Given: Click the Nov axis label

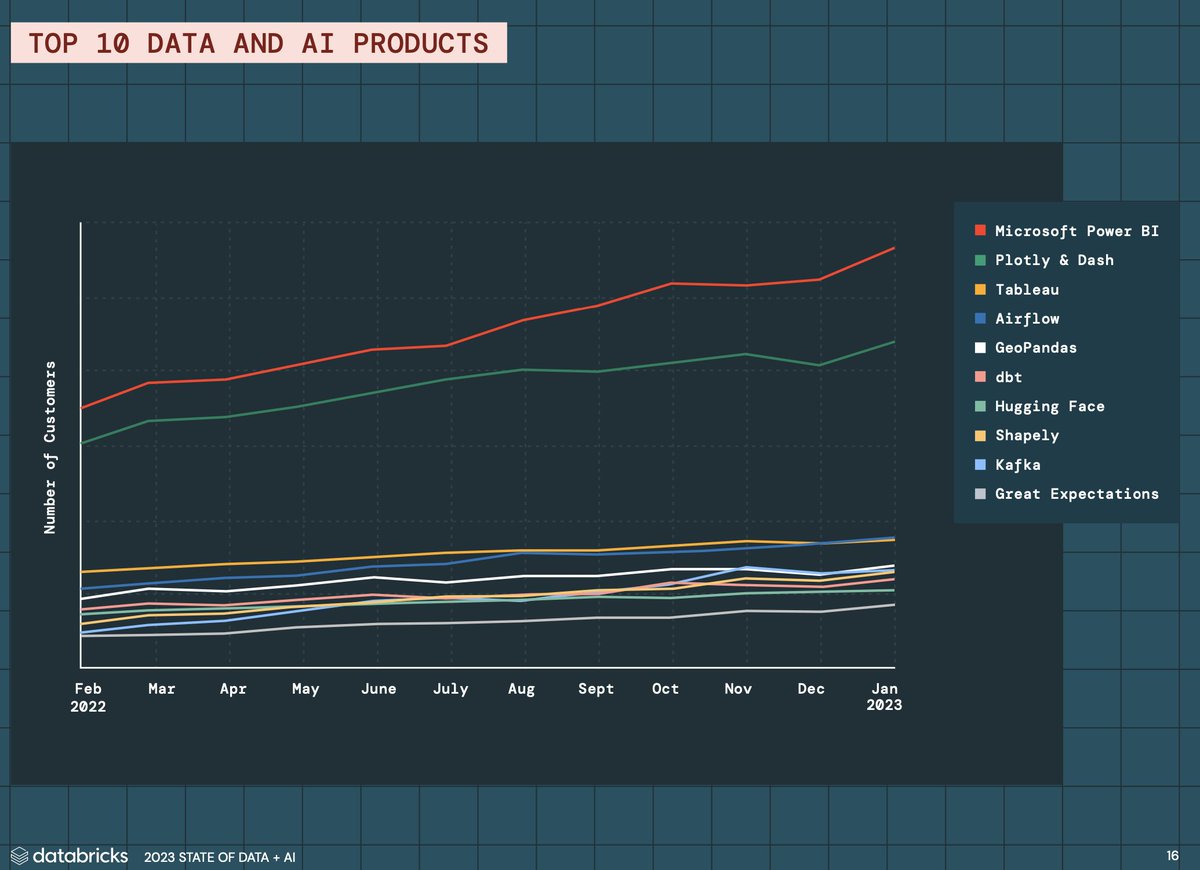Looking at the screenshot, I should [x=738, y=689].
